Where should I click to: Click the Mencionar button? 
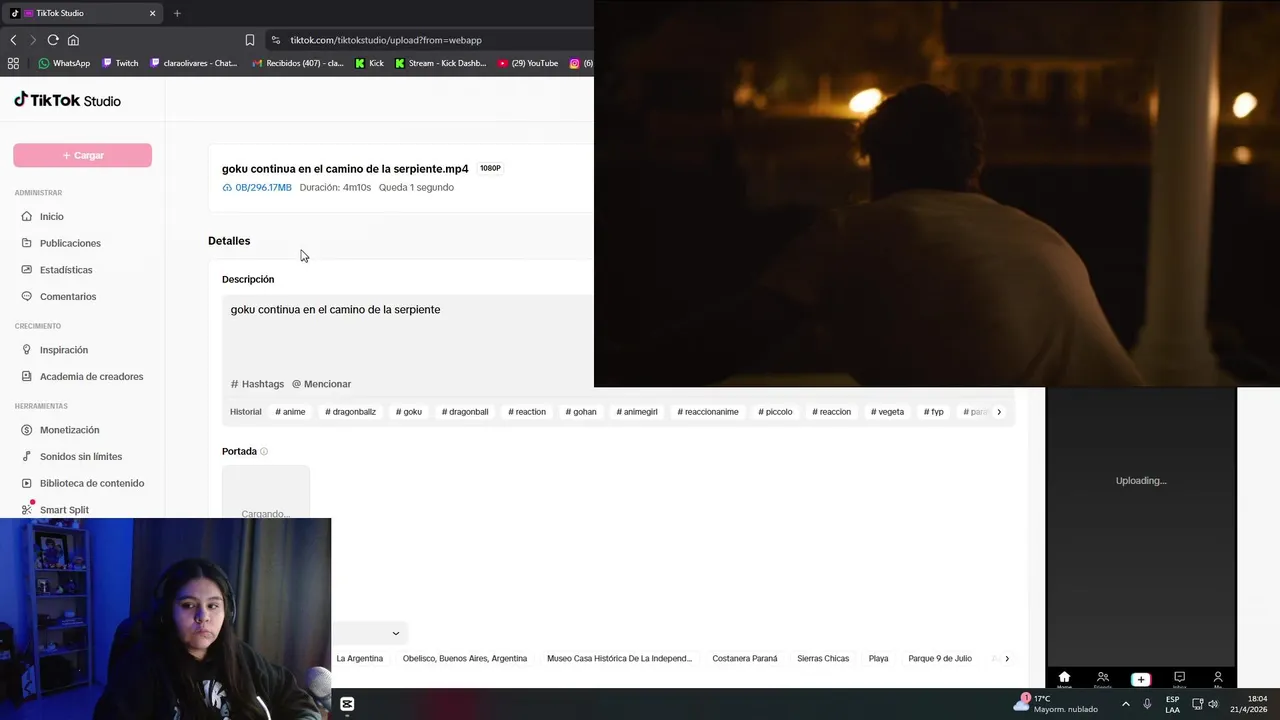(321, 384)
